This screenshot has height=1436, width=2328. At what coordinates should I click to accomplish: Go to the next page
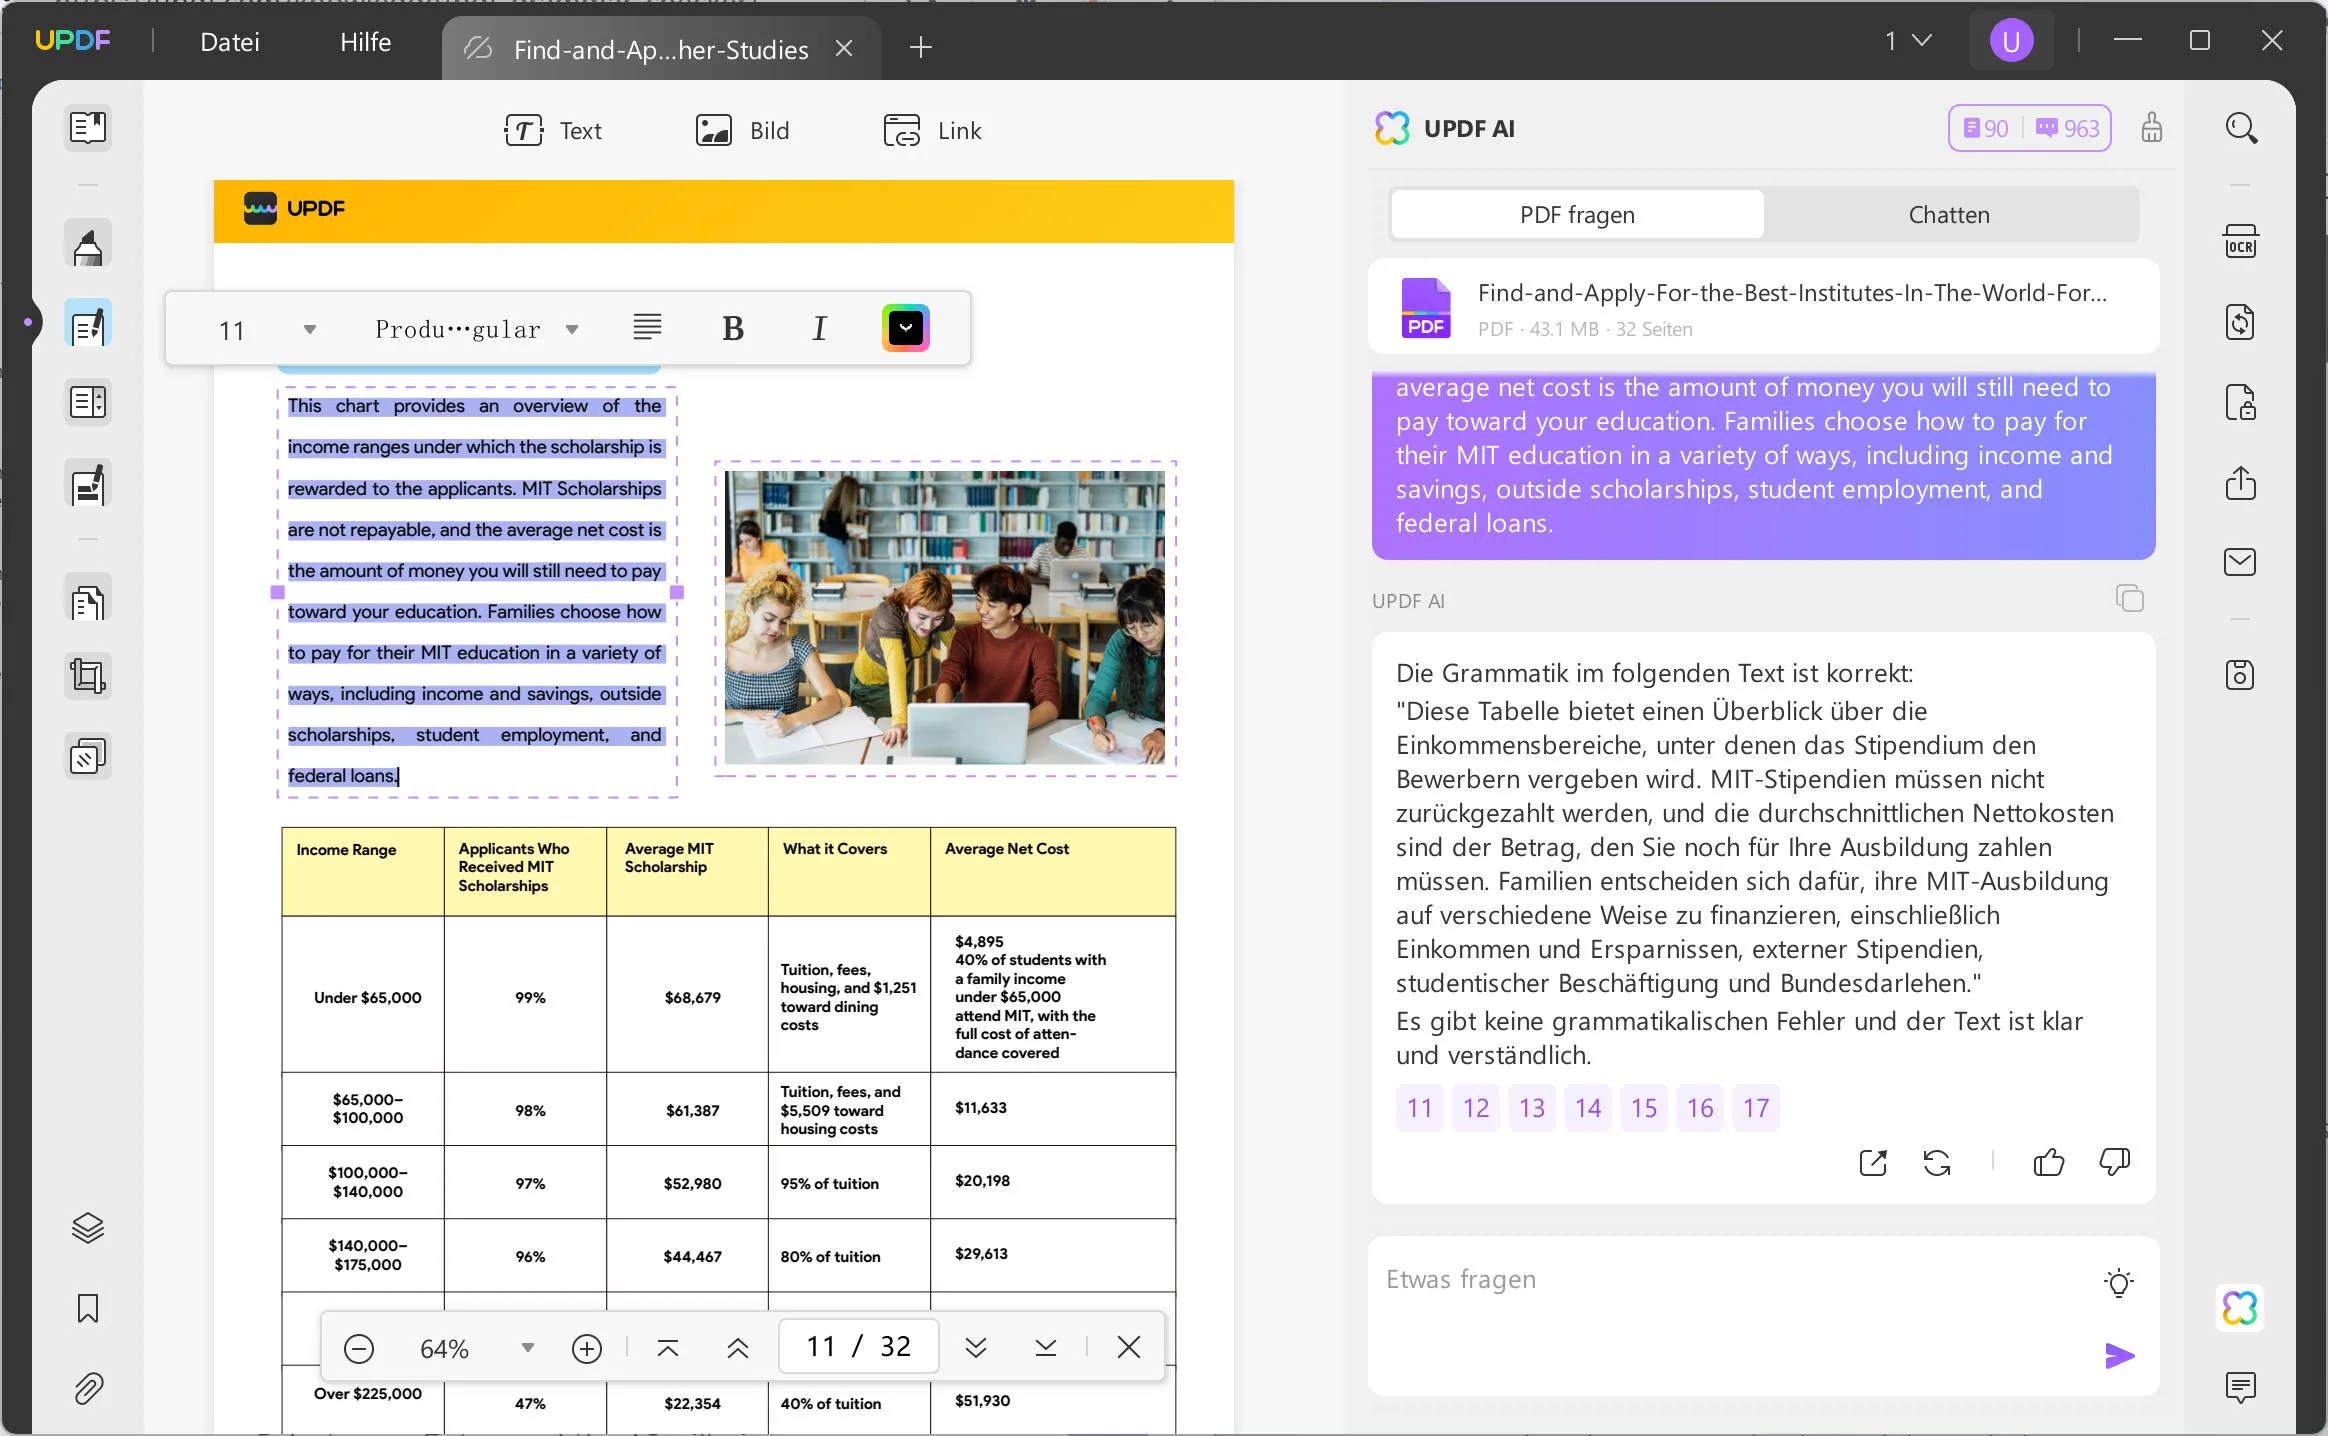coord(976,1348)
